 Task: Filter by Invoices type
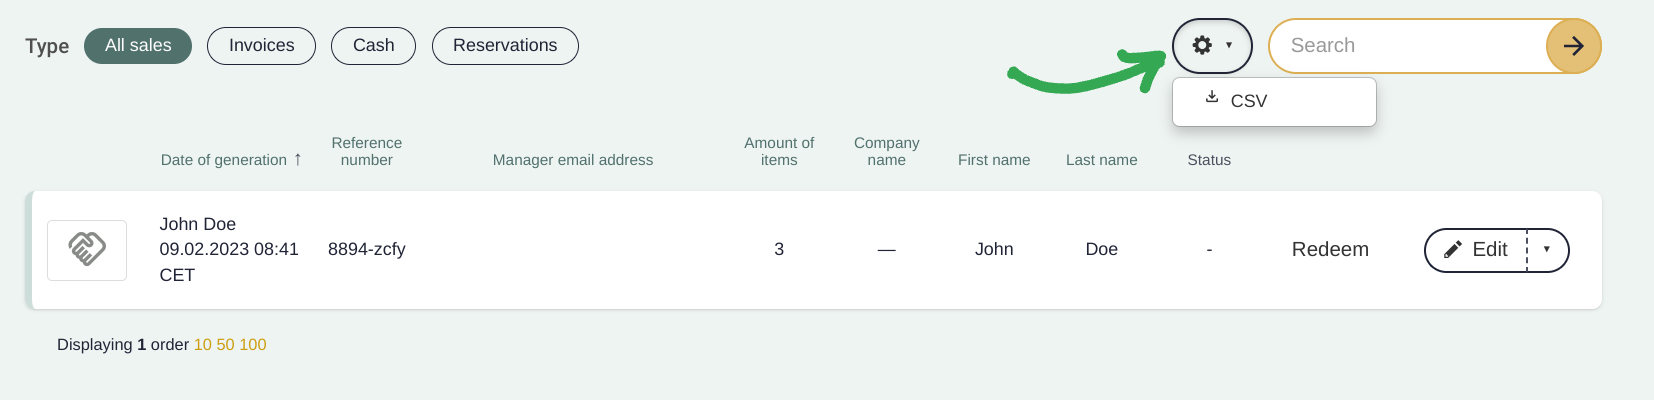pyautogui.click(x=261, y=46)
